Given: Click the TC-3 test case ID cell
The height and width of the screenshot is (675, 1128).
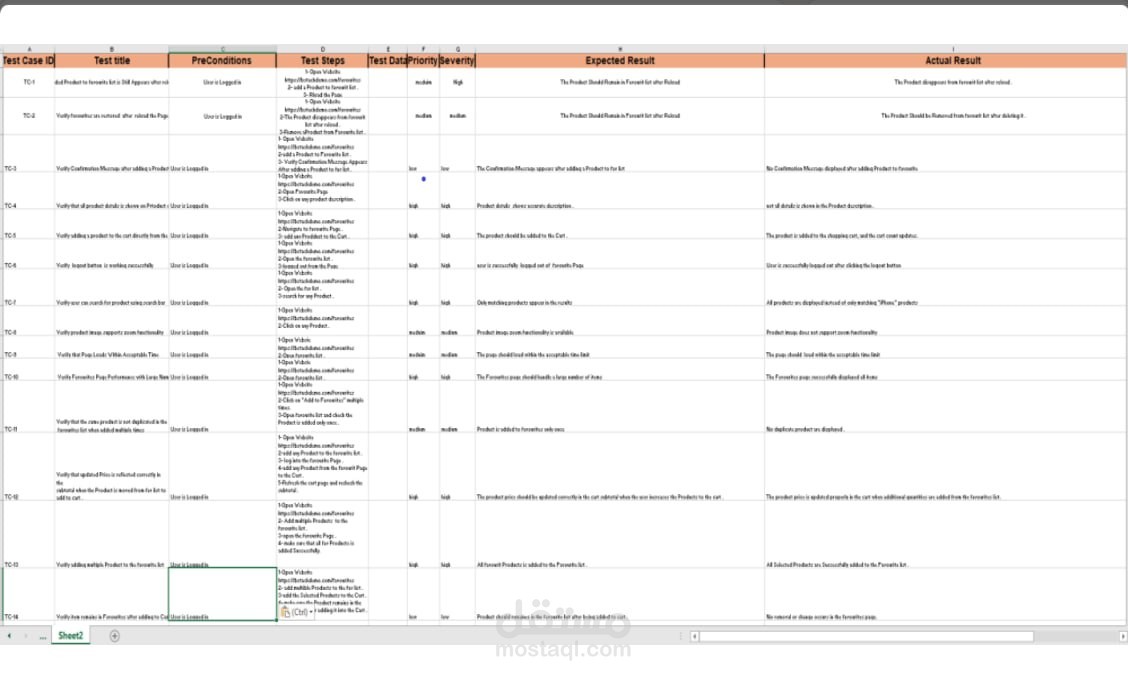Looking at the screenshot, I should (x=29, y=154).
